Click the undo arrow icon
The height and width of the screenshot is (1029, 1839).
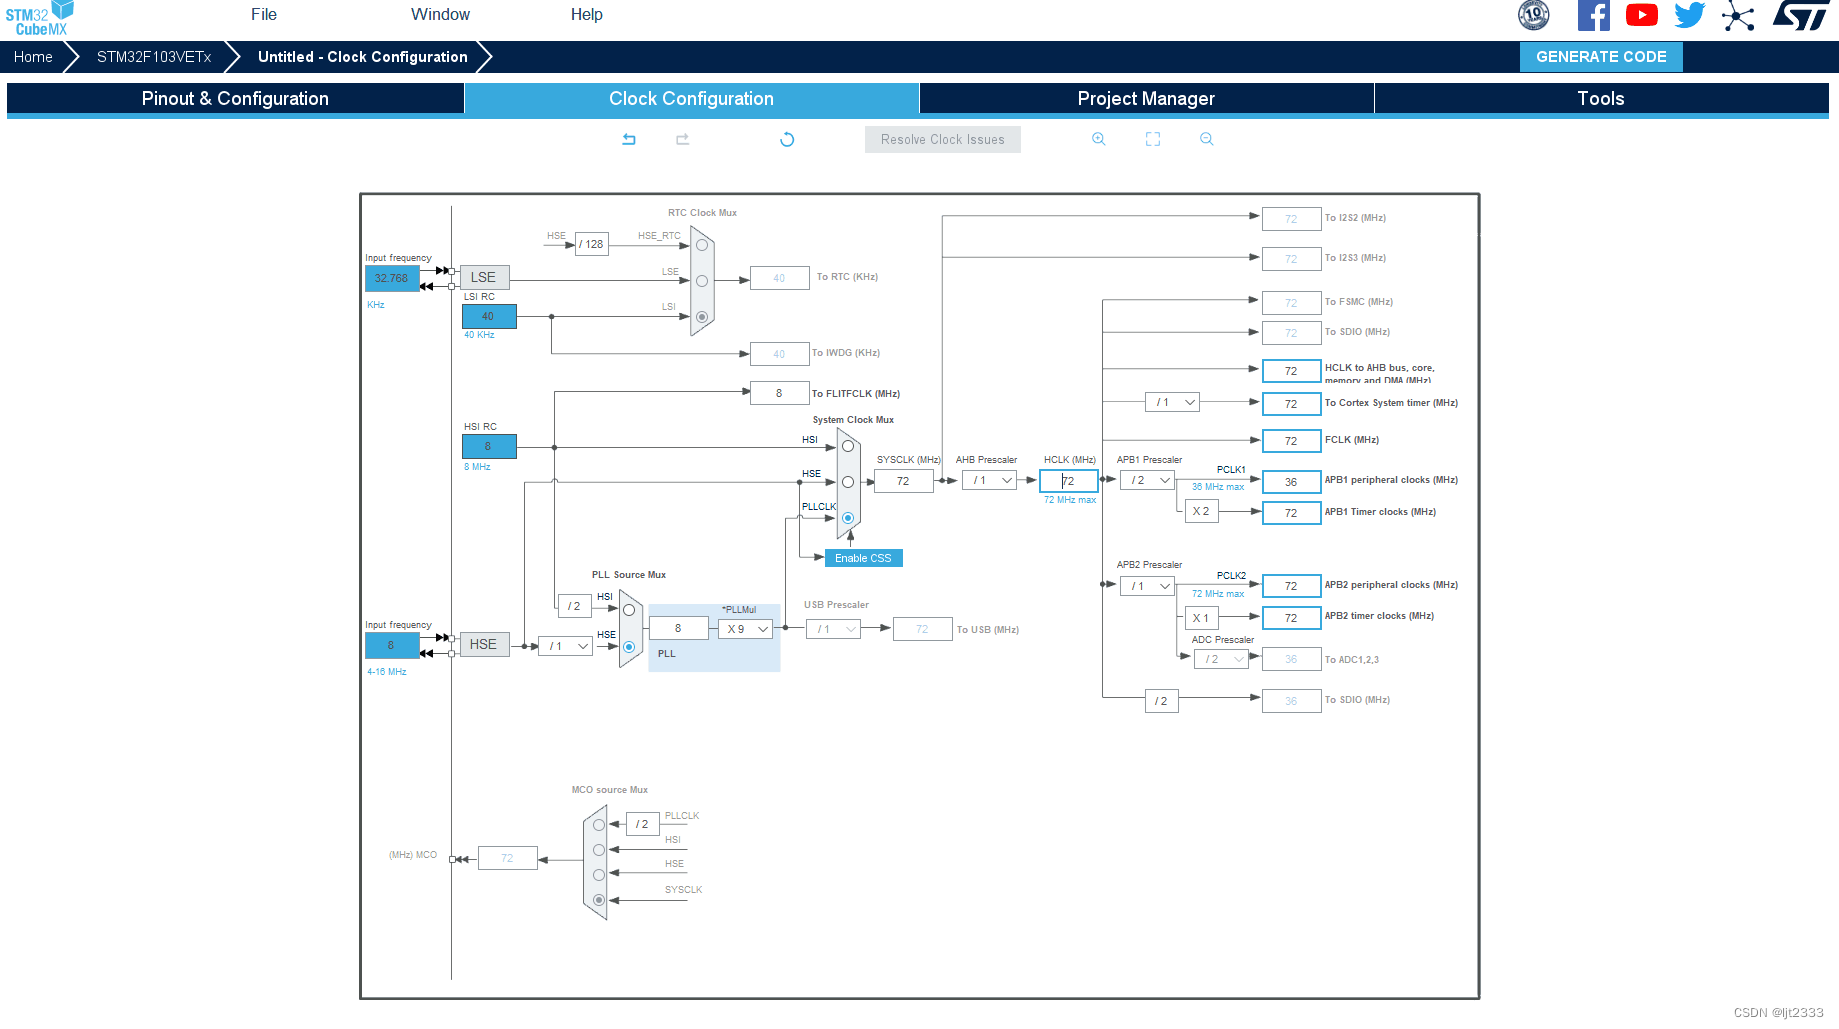coord(629,139)
